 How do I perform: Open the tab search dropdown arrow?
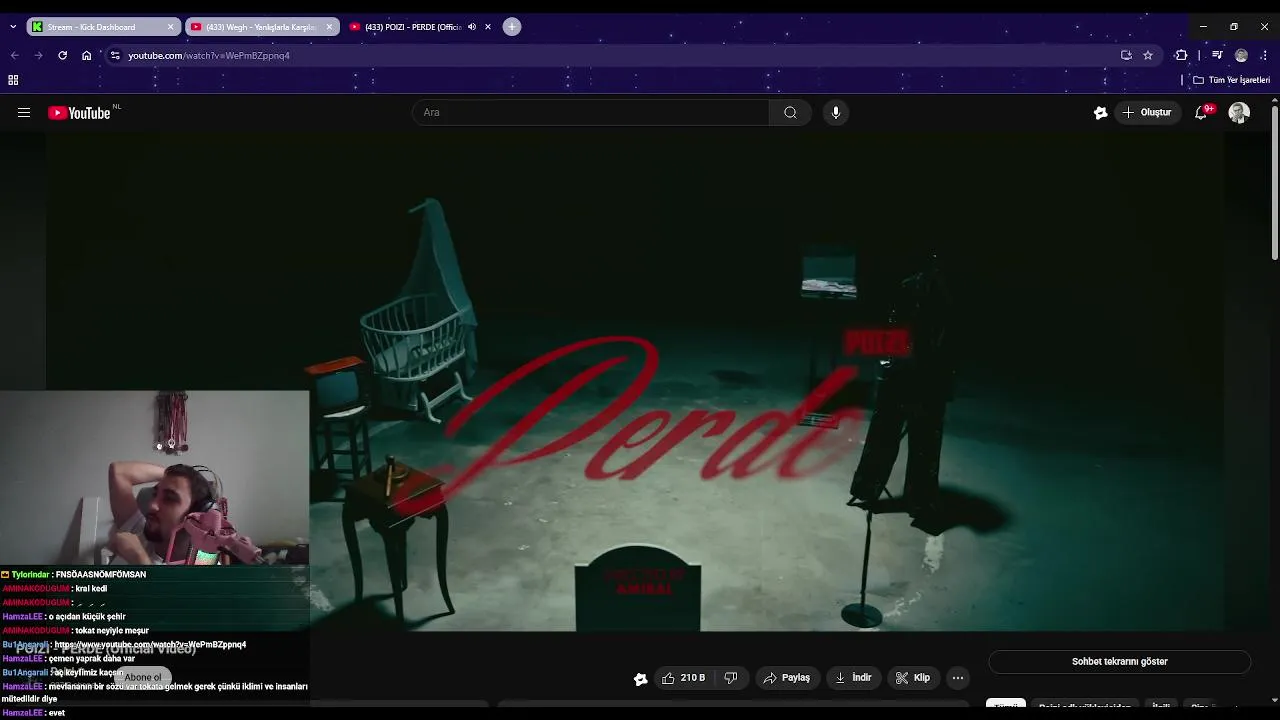12,27
